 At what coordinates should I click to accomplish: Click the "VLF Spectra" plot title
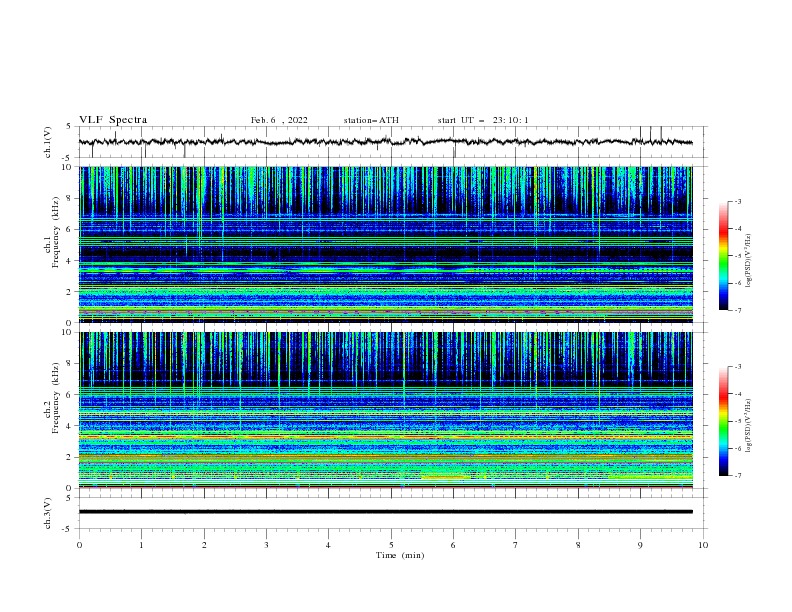113,120
